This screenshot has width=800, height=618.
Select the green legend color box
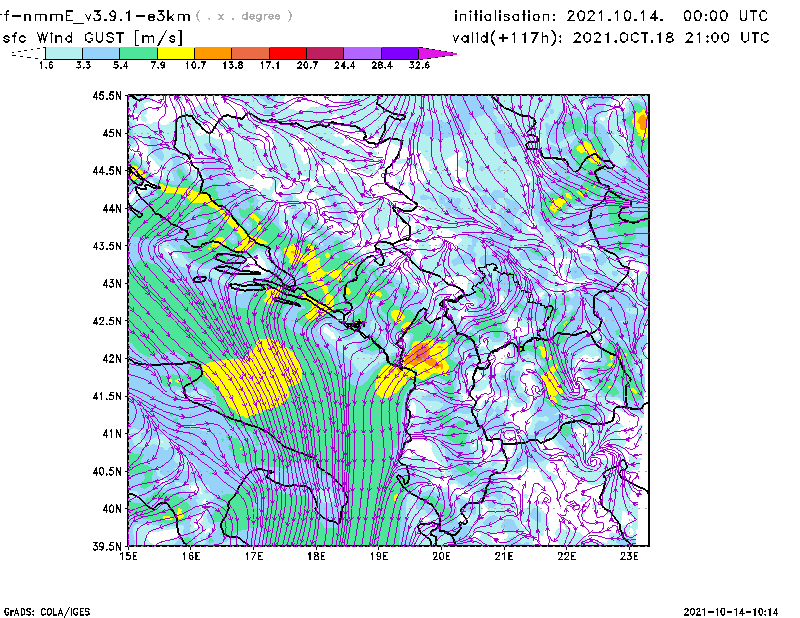pos(138,53)
